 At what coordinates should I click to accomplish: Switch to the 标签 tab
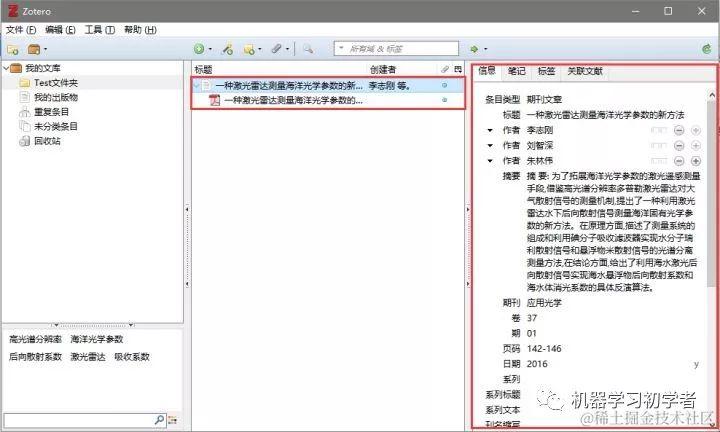[546, 71]
